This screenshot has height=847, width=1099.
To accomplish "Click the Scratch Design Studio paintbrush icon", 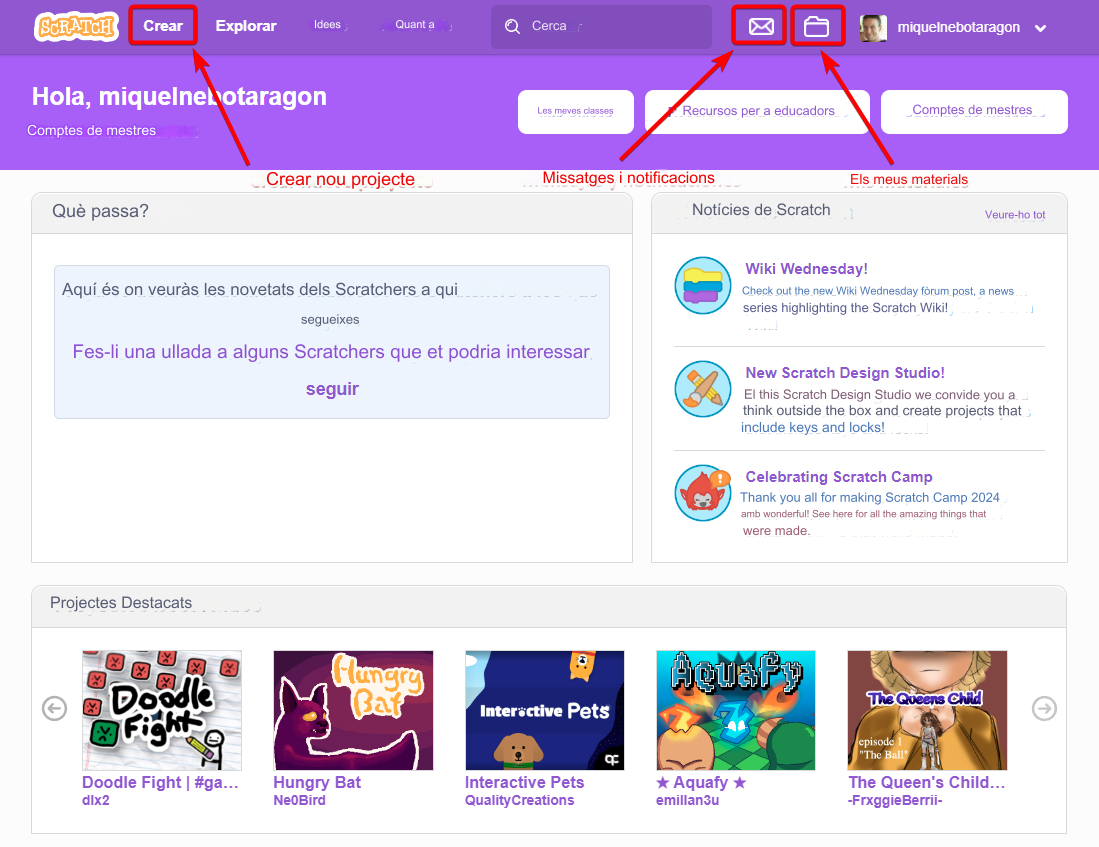I will (703, 389).
